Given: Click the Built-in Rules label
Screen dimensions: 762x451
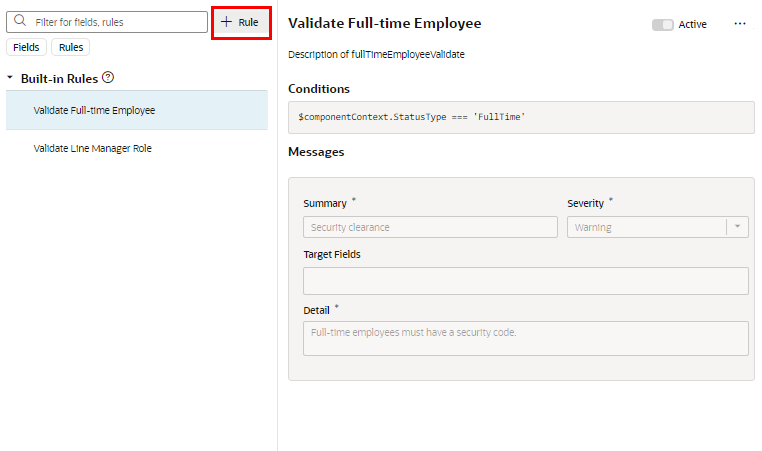Looking at the screenshot, I should click(x=59, y=79).
